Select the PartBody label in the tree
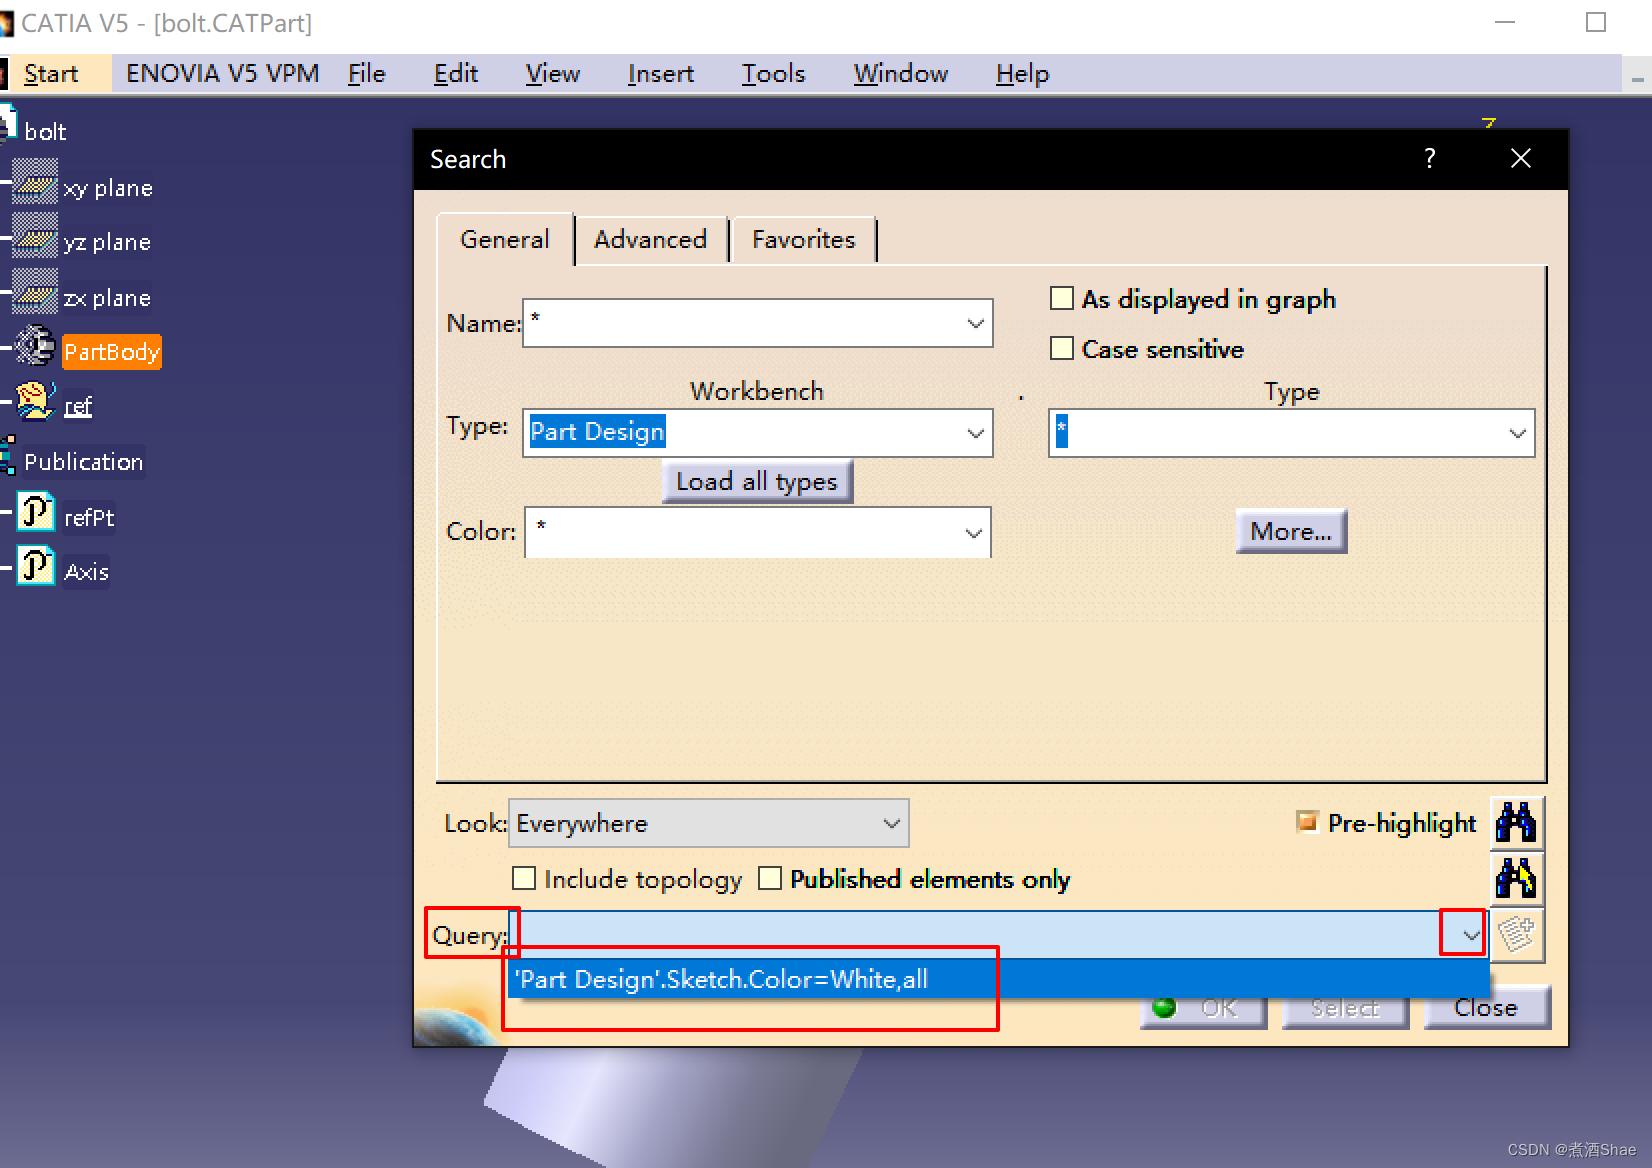The height and width of the screenshot is (1168, 1652). pyautogui.click(x=111, y=352)
